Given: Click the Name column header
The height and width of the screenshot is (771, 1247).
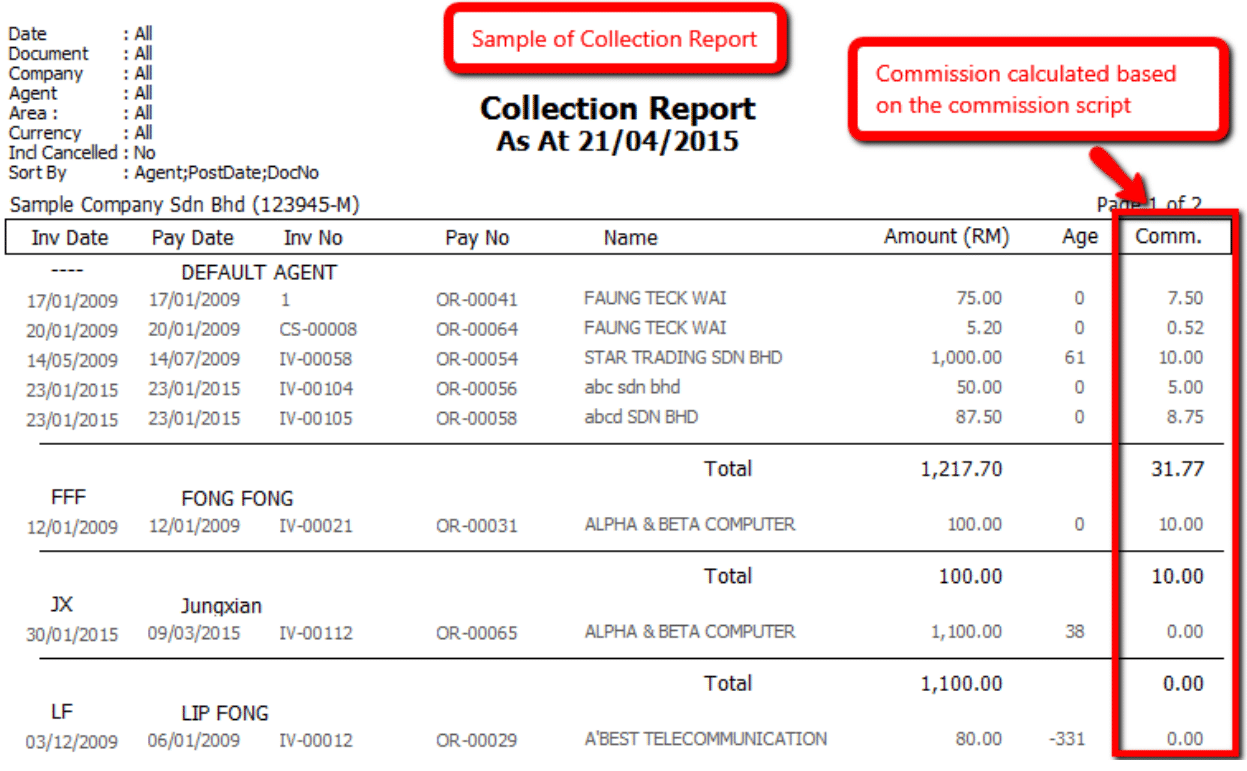Looking at the screenshot, I should point(630,238).
